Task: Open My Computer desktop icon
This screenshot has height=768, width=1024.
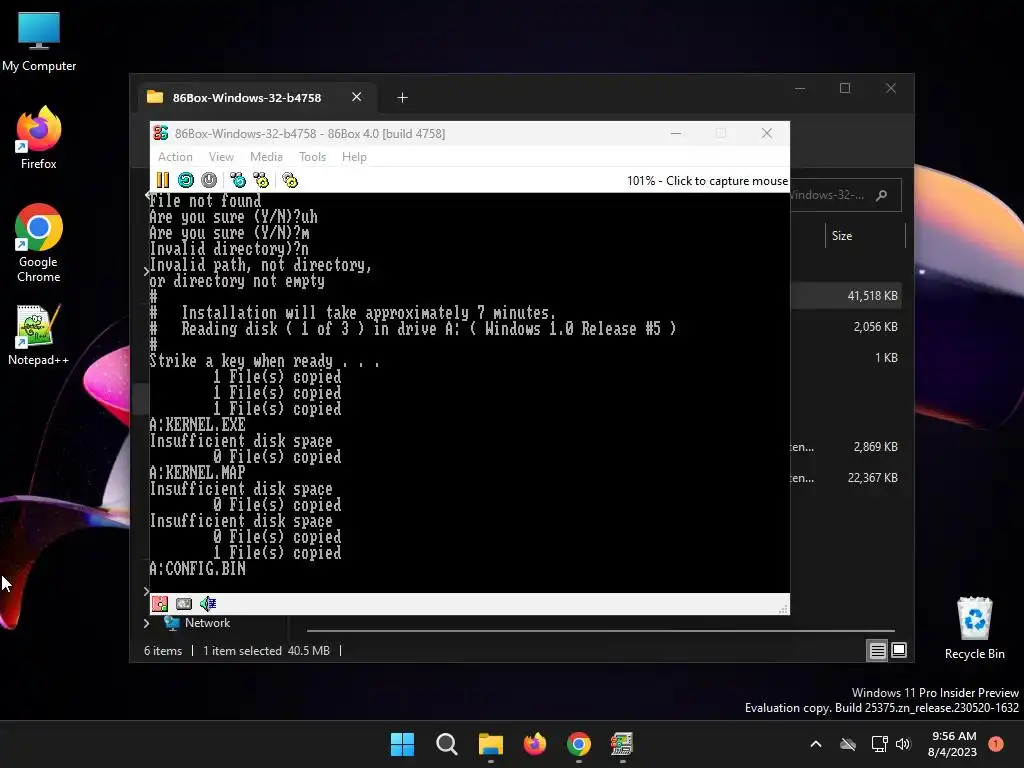Action: tap(39, 41)
